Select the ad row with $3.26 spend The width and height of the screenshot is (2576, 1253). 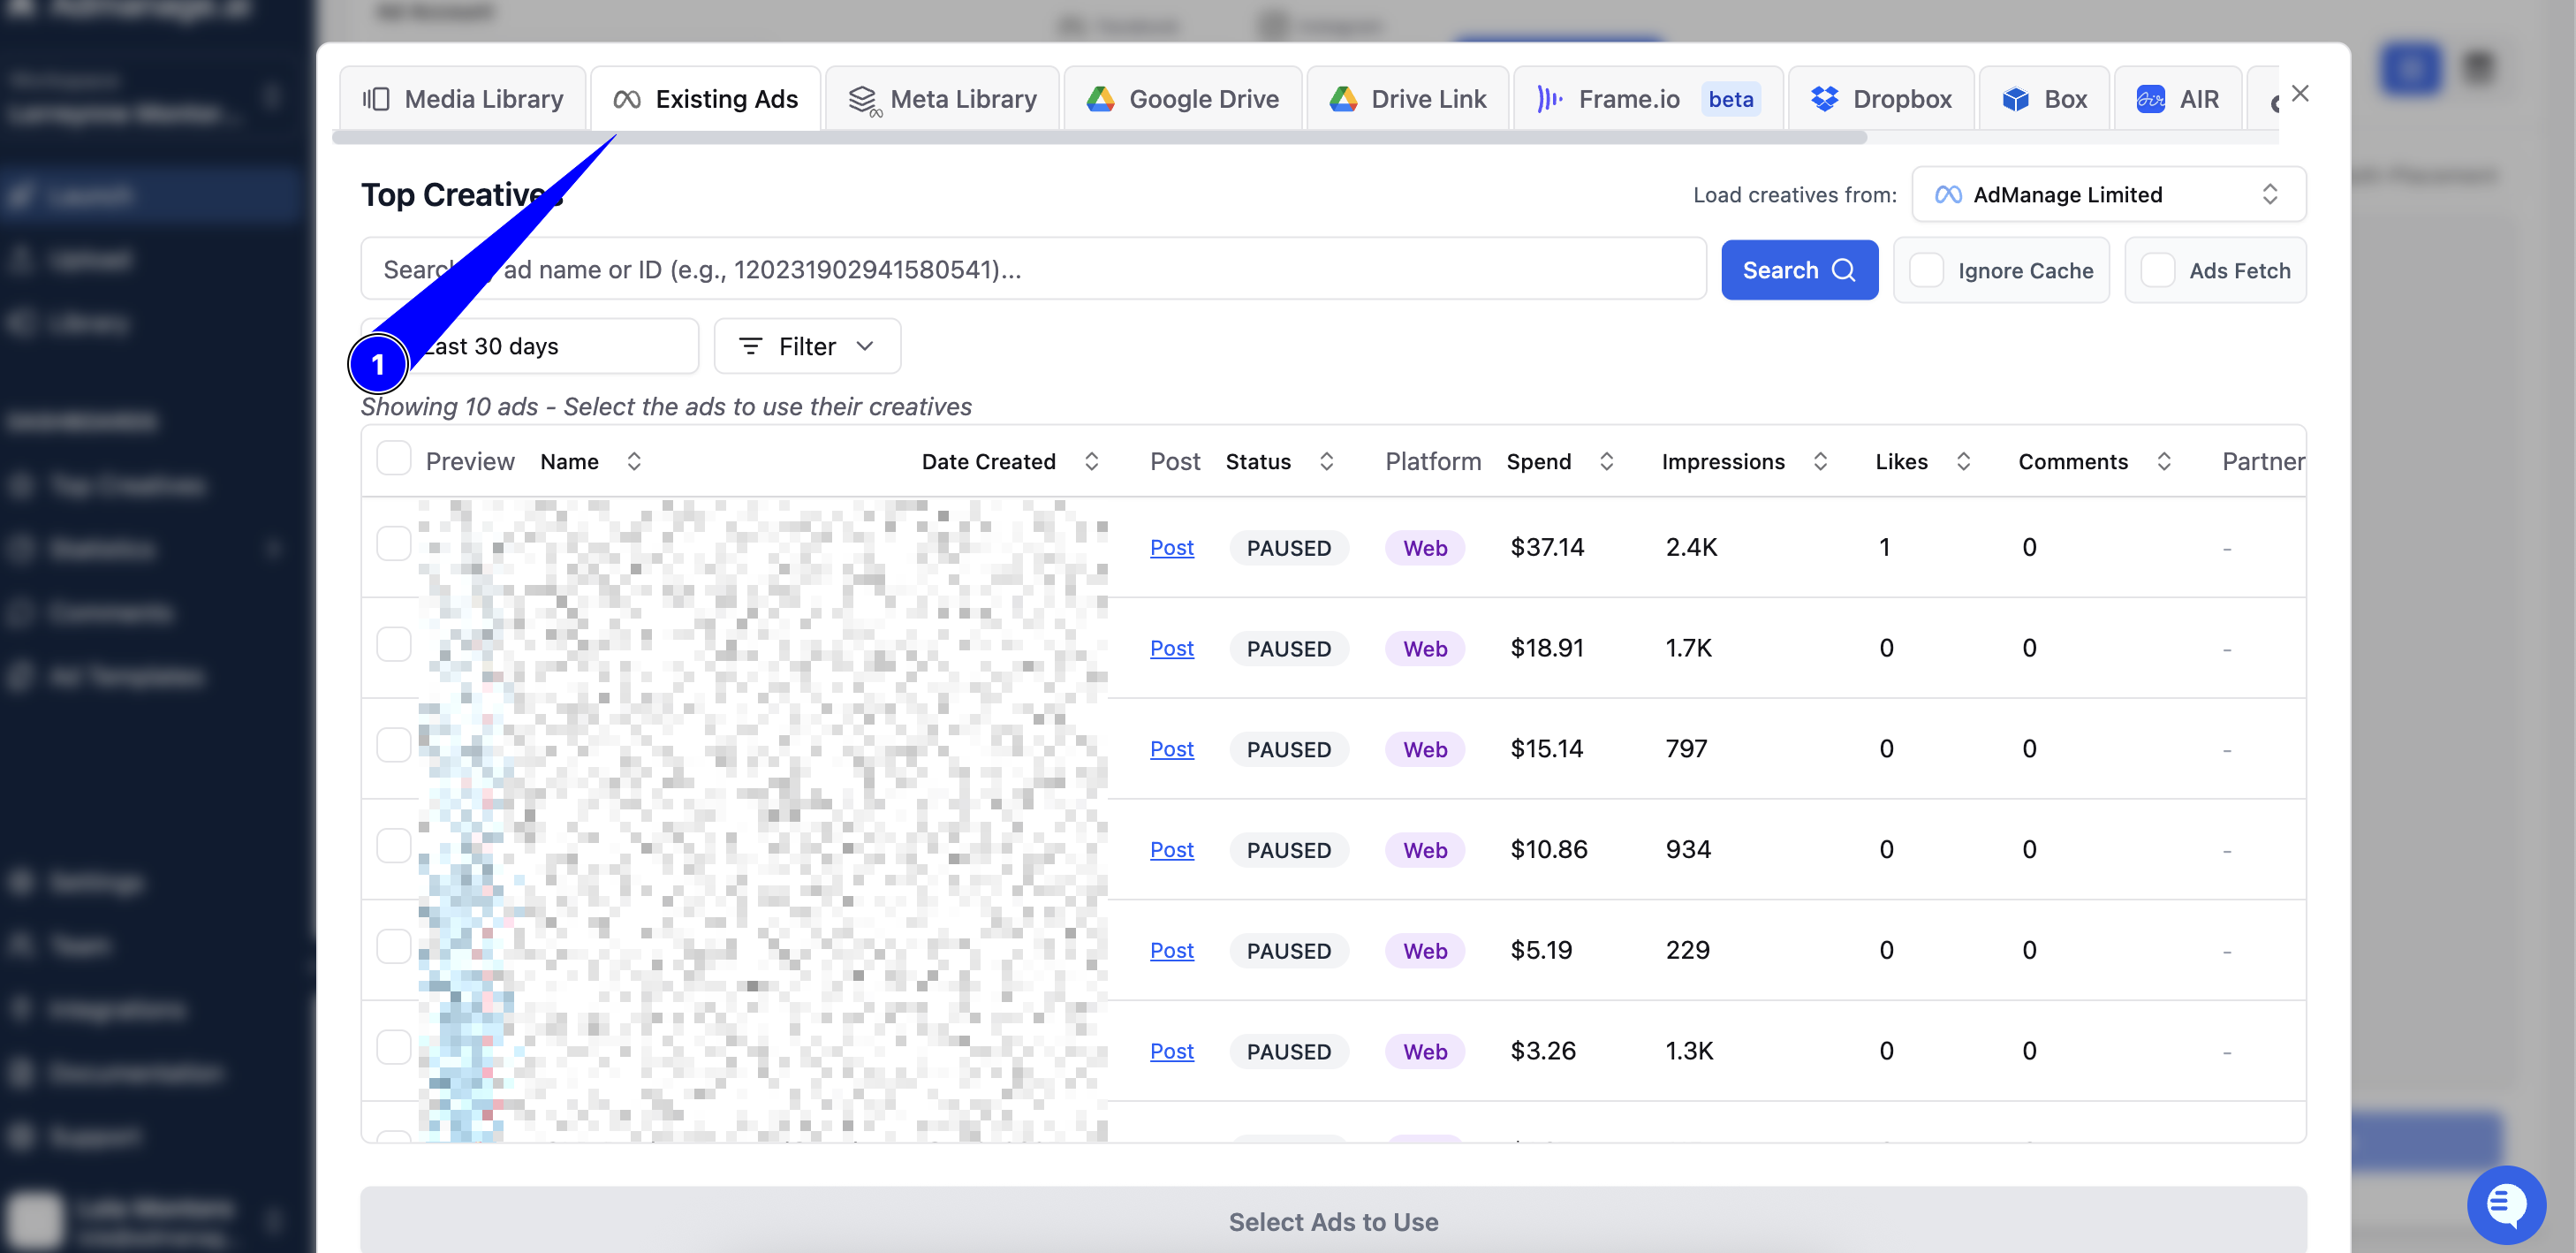point(393,1048)
